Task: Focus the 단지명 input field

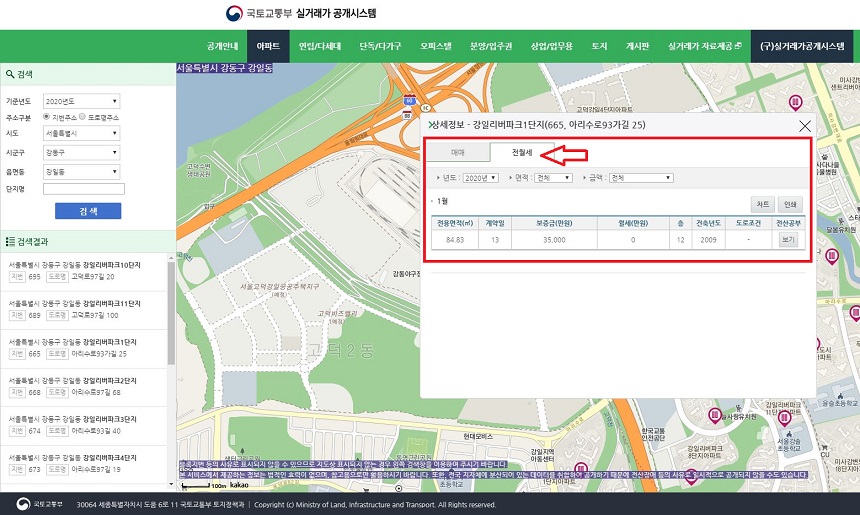Action: tap(84, 189)
